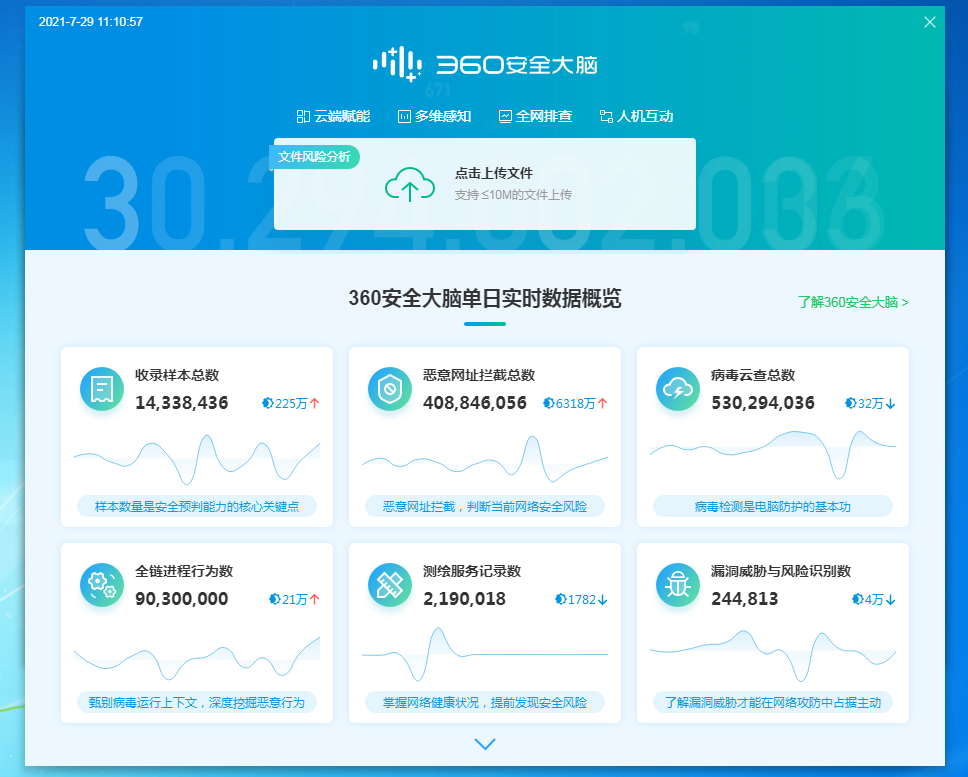Viewport: 968px width, 777px height.
Task: Click the 225万 increase indicator for samples
Action: coord(291,403)
